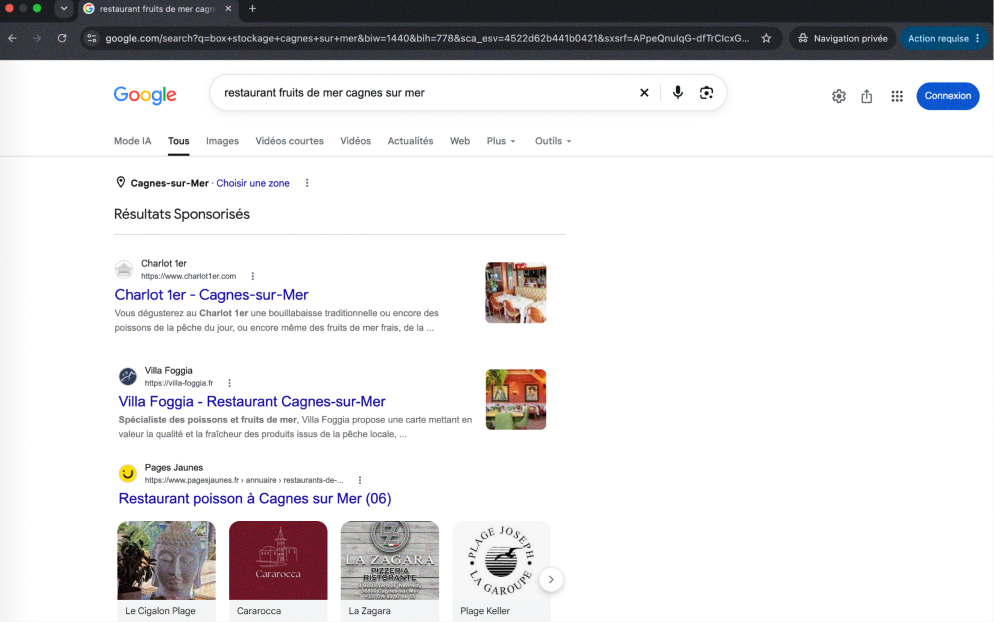Click the location pin icon
The image size is (994, 622).
(120, 183)
